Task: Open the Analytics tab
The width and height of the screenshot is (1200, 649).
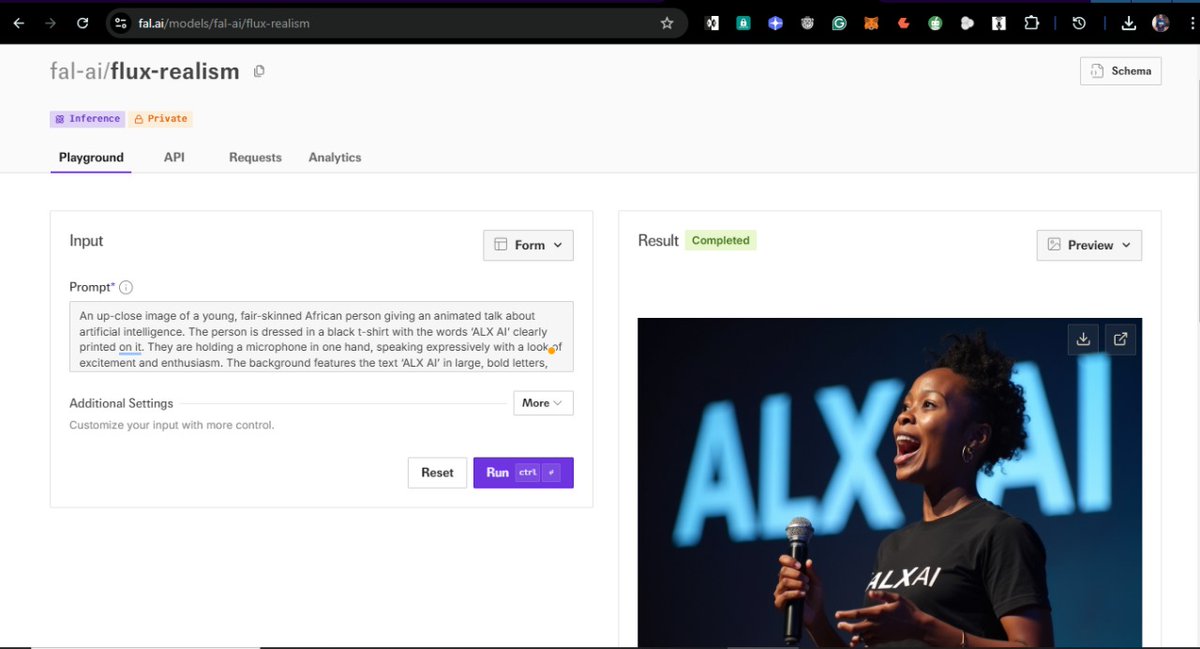Action: point(335,157)
